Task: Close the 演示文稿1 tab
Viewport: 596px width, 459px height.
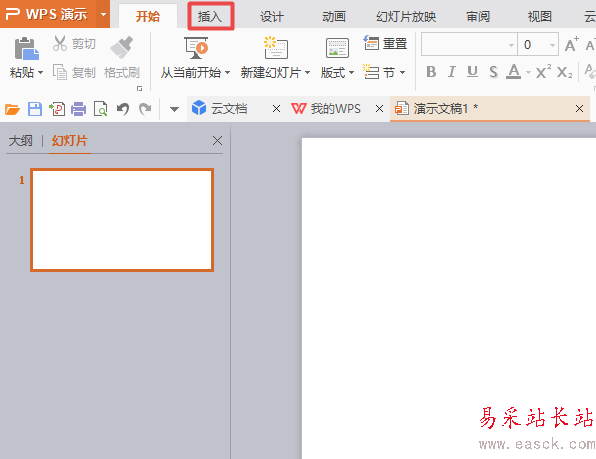Action: (579, 109)
